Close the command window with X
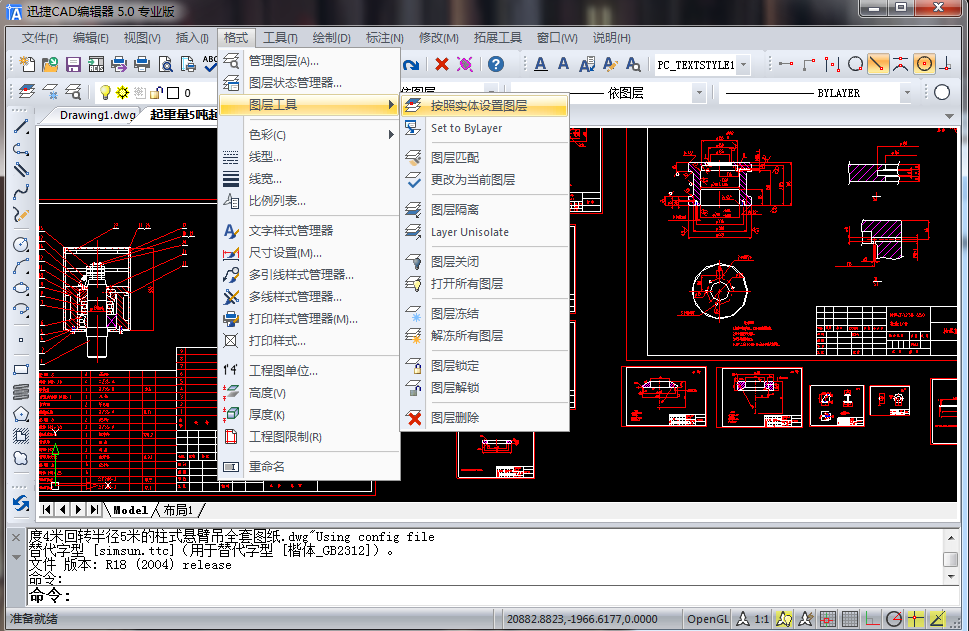This screenshot has height=631, width=969. pyautogui.click(x=16, y=538)
